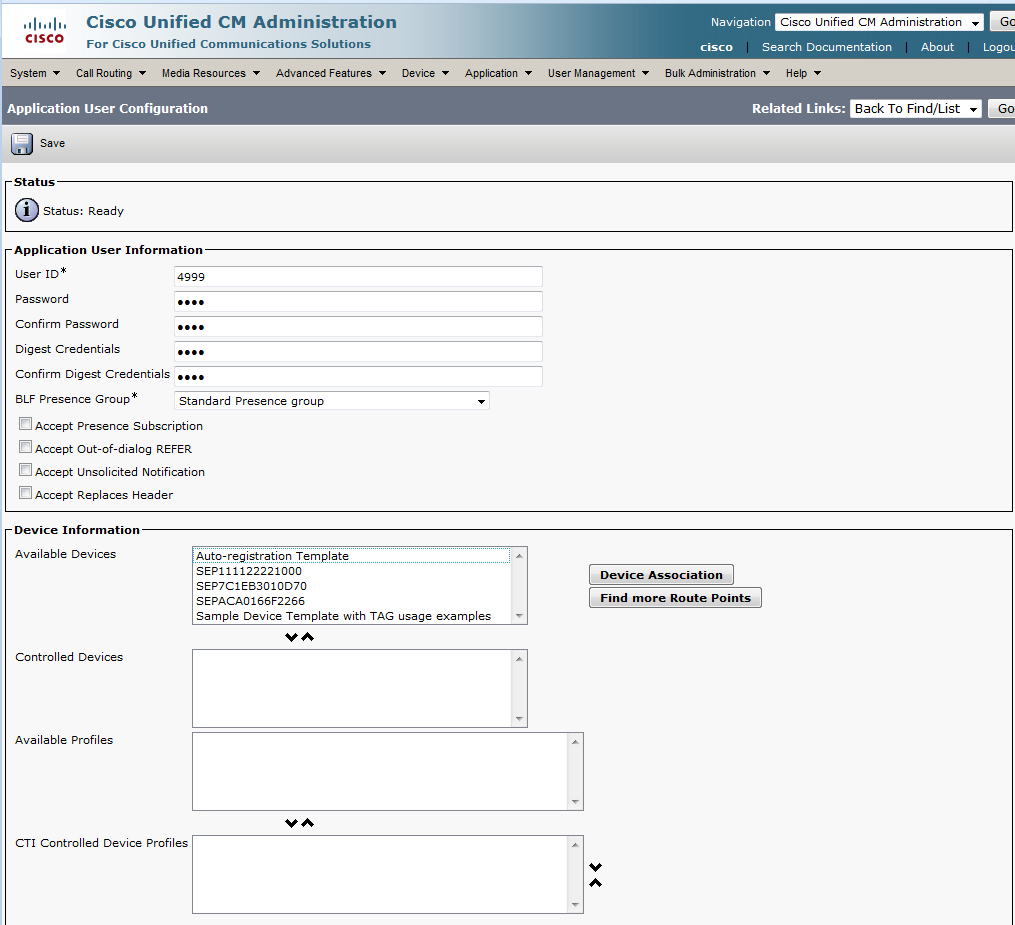Check Accept Out-of-dialog REFER
Image resolution: width=1015 pixels, height=925 pixels.
[26, 448]
